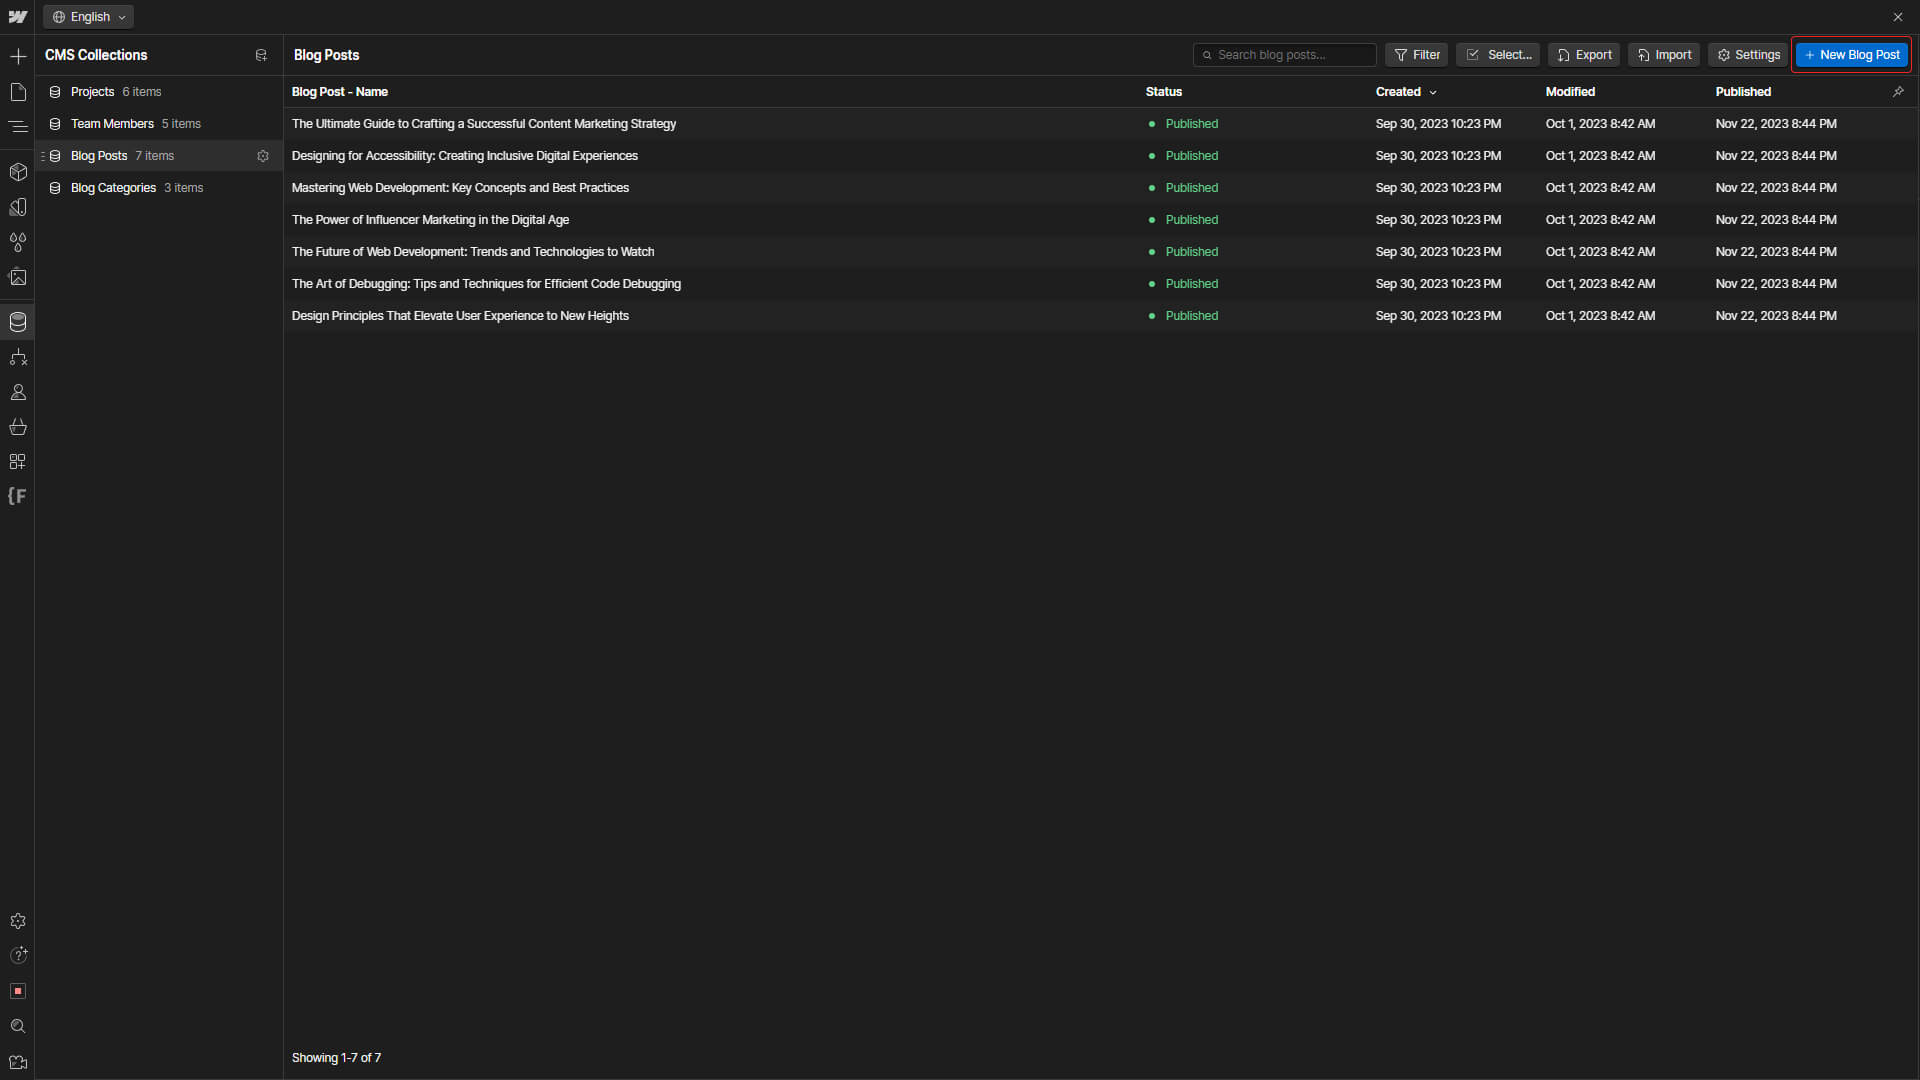
Task: Open Blog Posts collection gear settings
Action: pyautogui.click(x=263, y=156)
